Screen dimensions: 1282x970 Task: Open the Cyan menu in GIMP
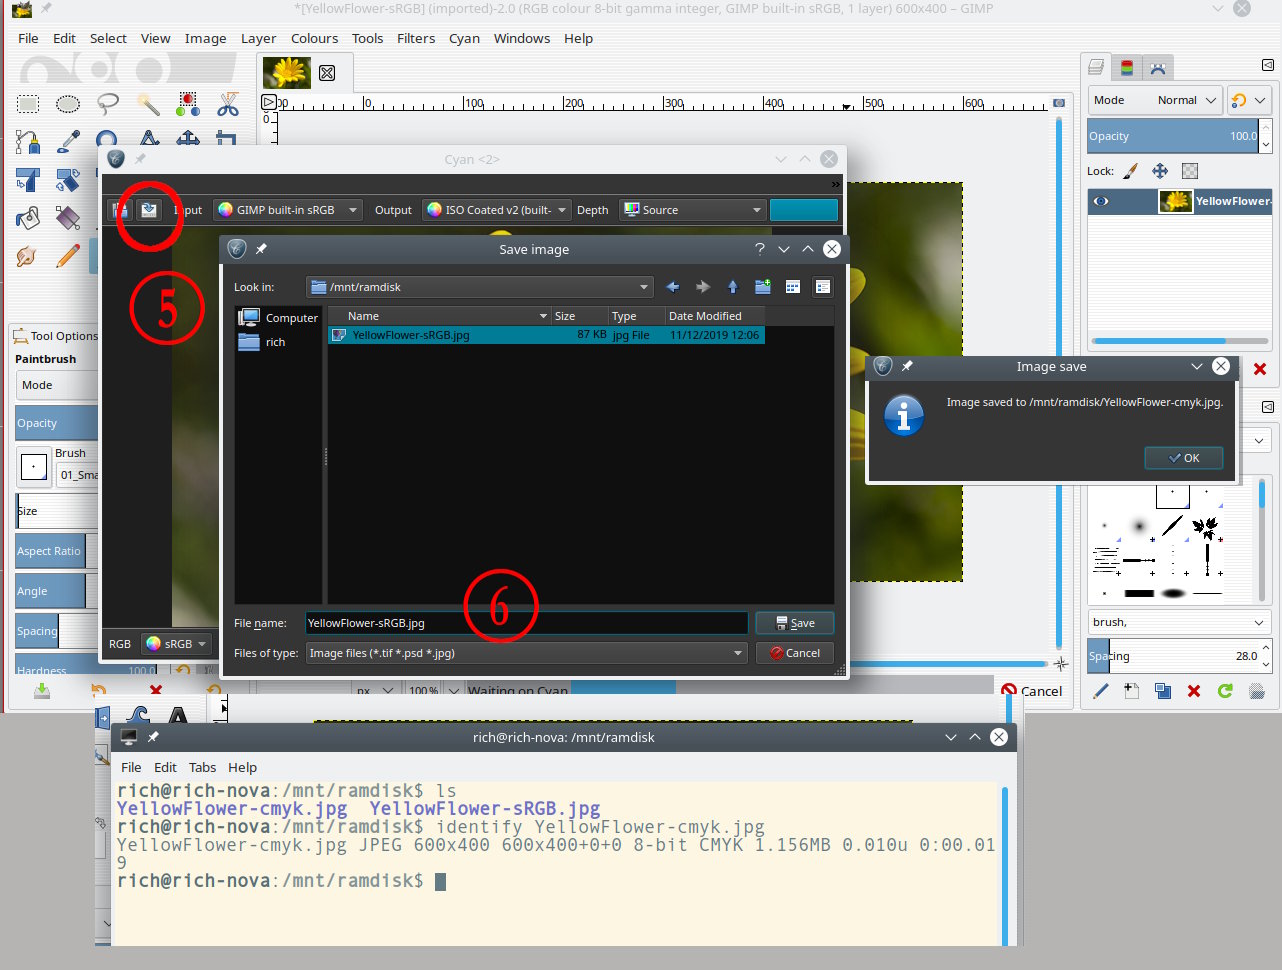pyautogui.click(x=464, y=38)
